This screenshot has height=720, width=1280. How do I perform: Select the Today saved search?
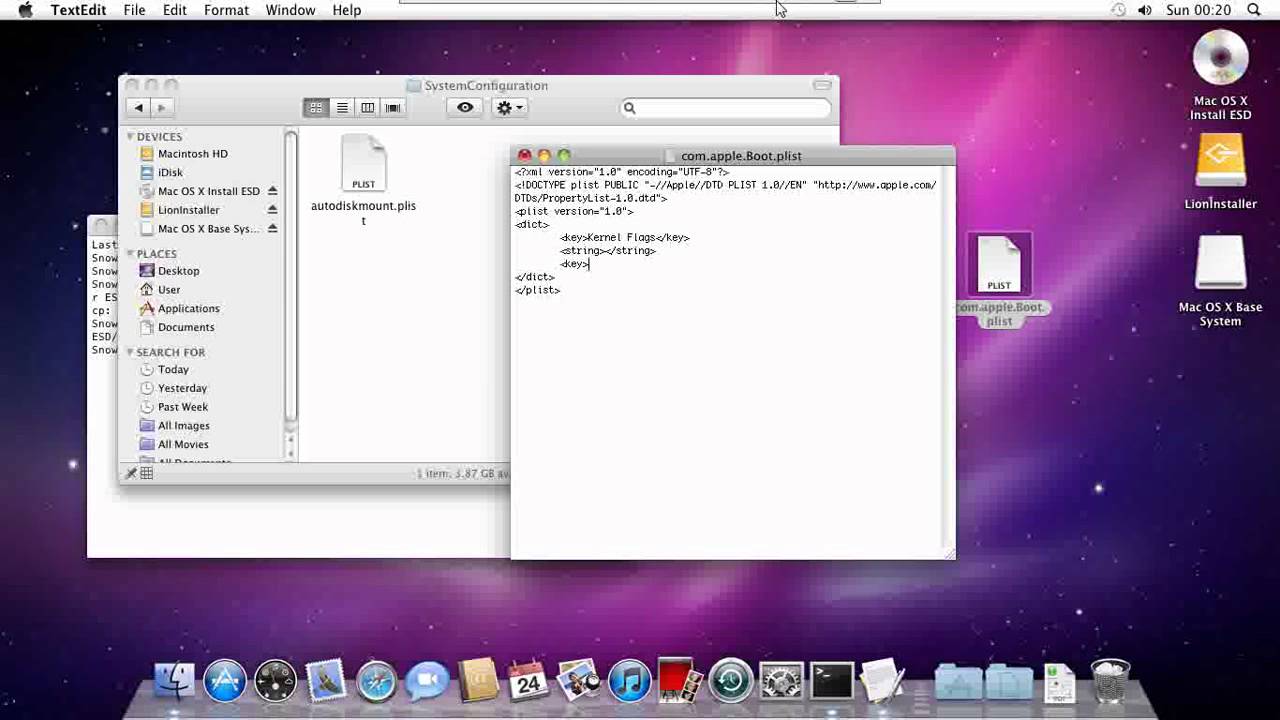[173, 369]
